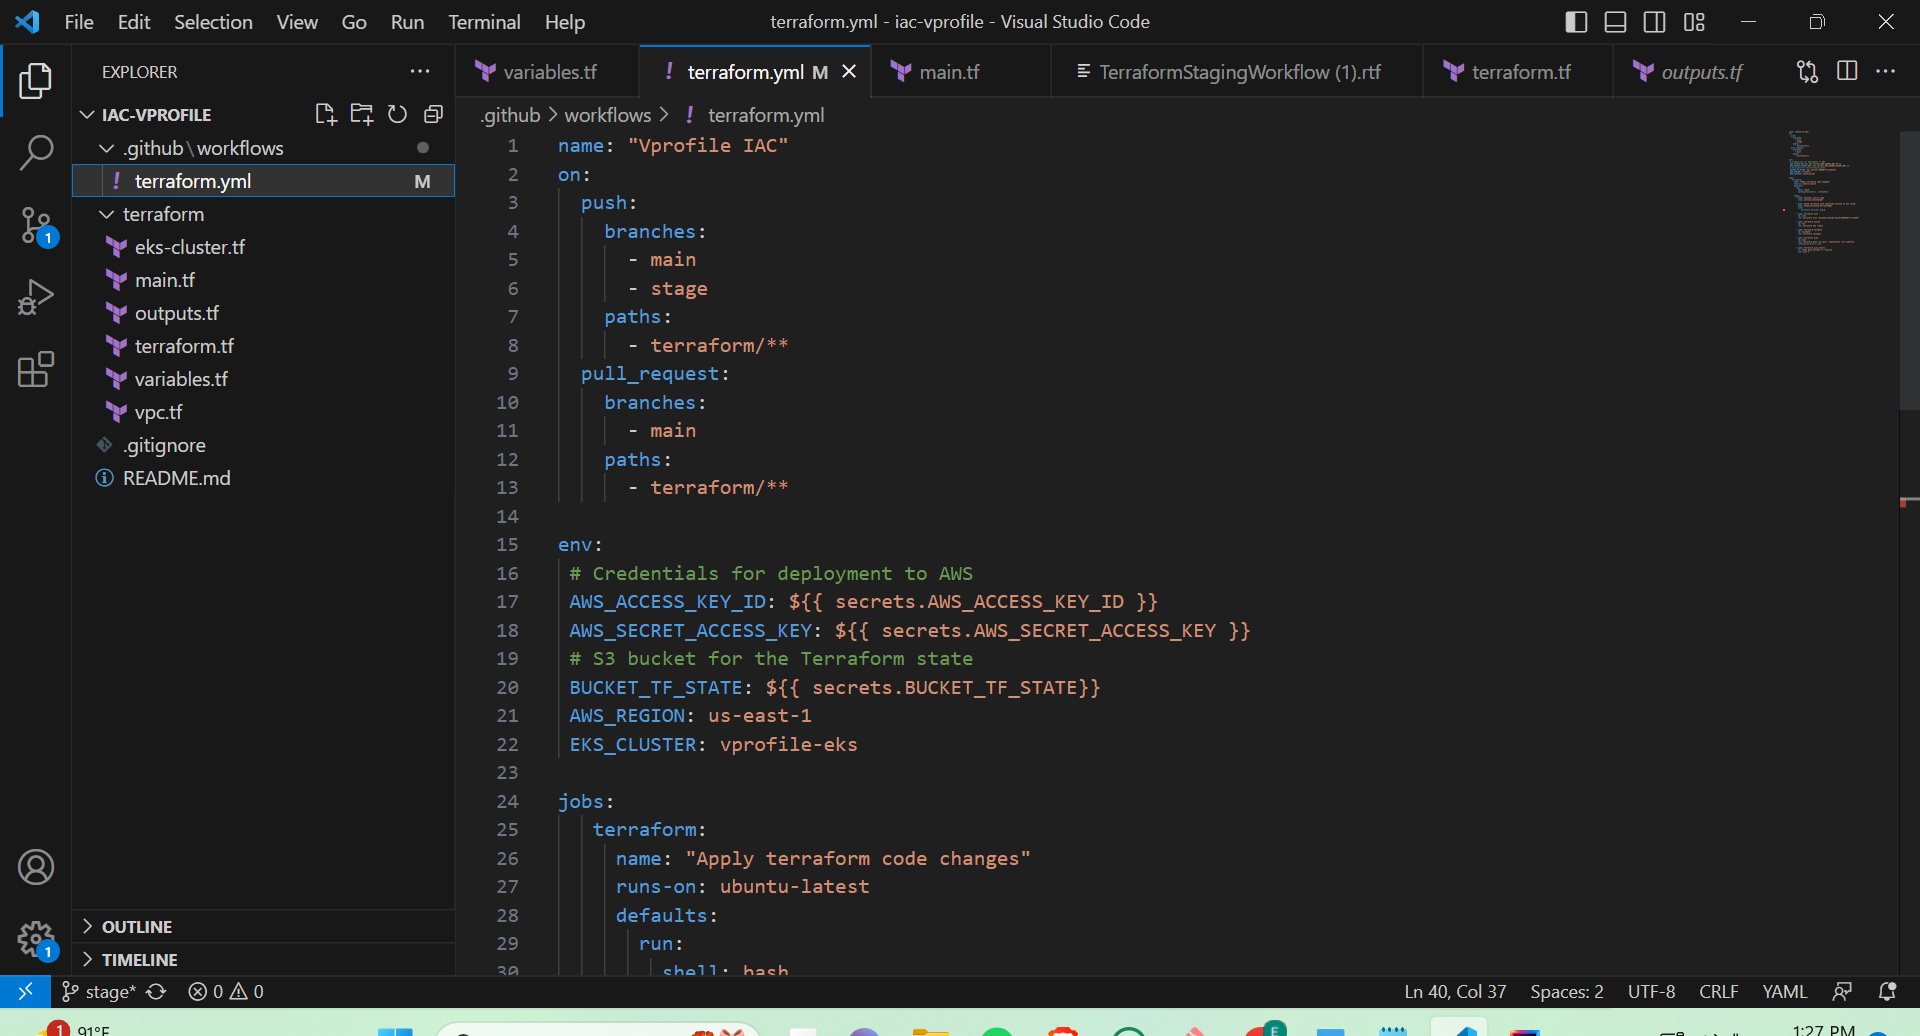Open .gitignore file

(x=264, y=445)
